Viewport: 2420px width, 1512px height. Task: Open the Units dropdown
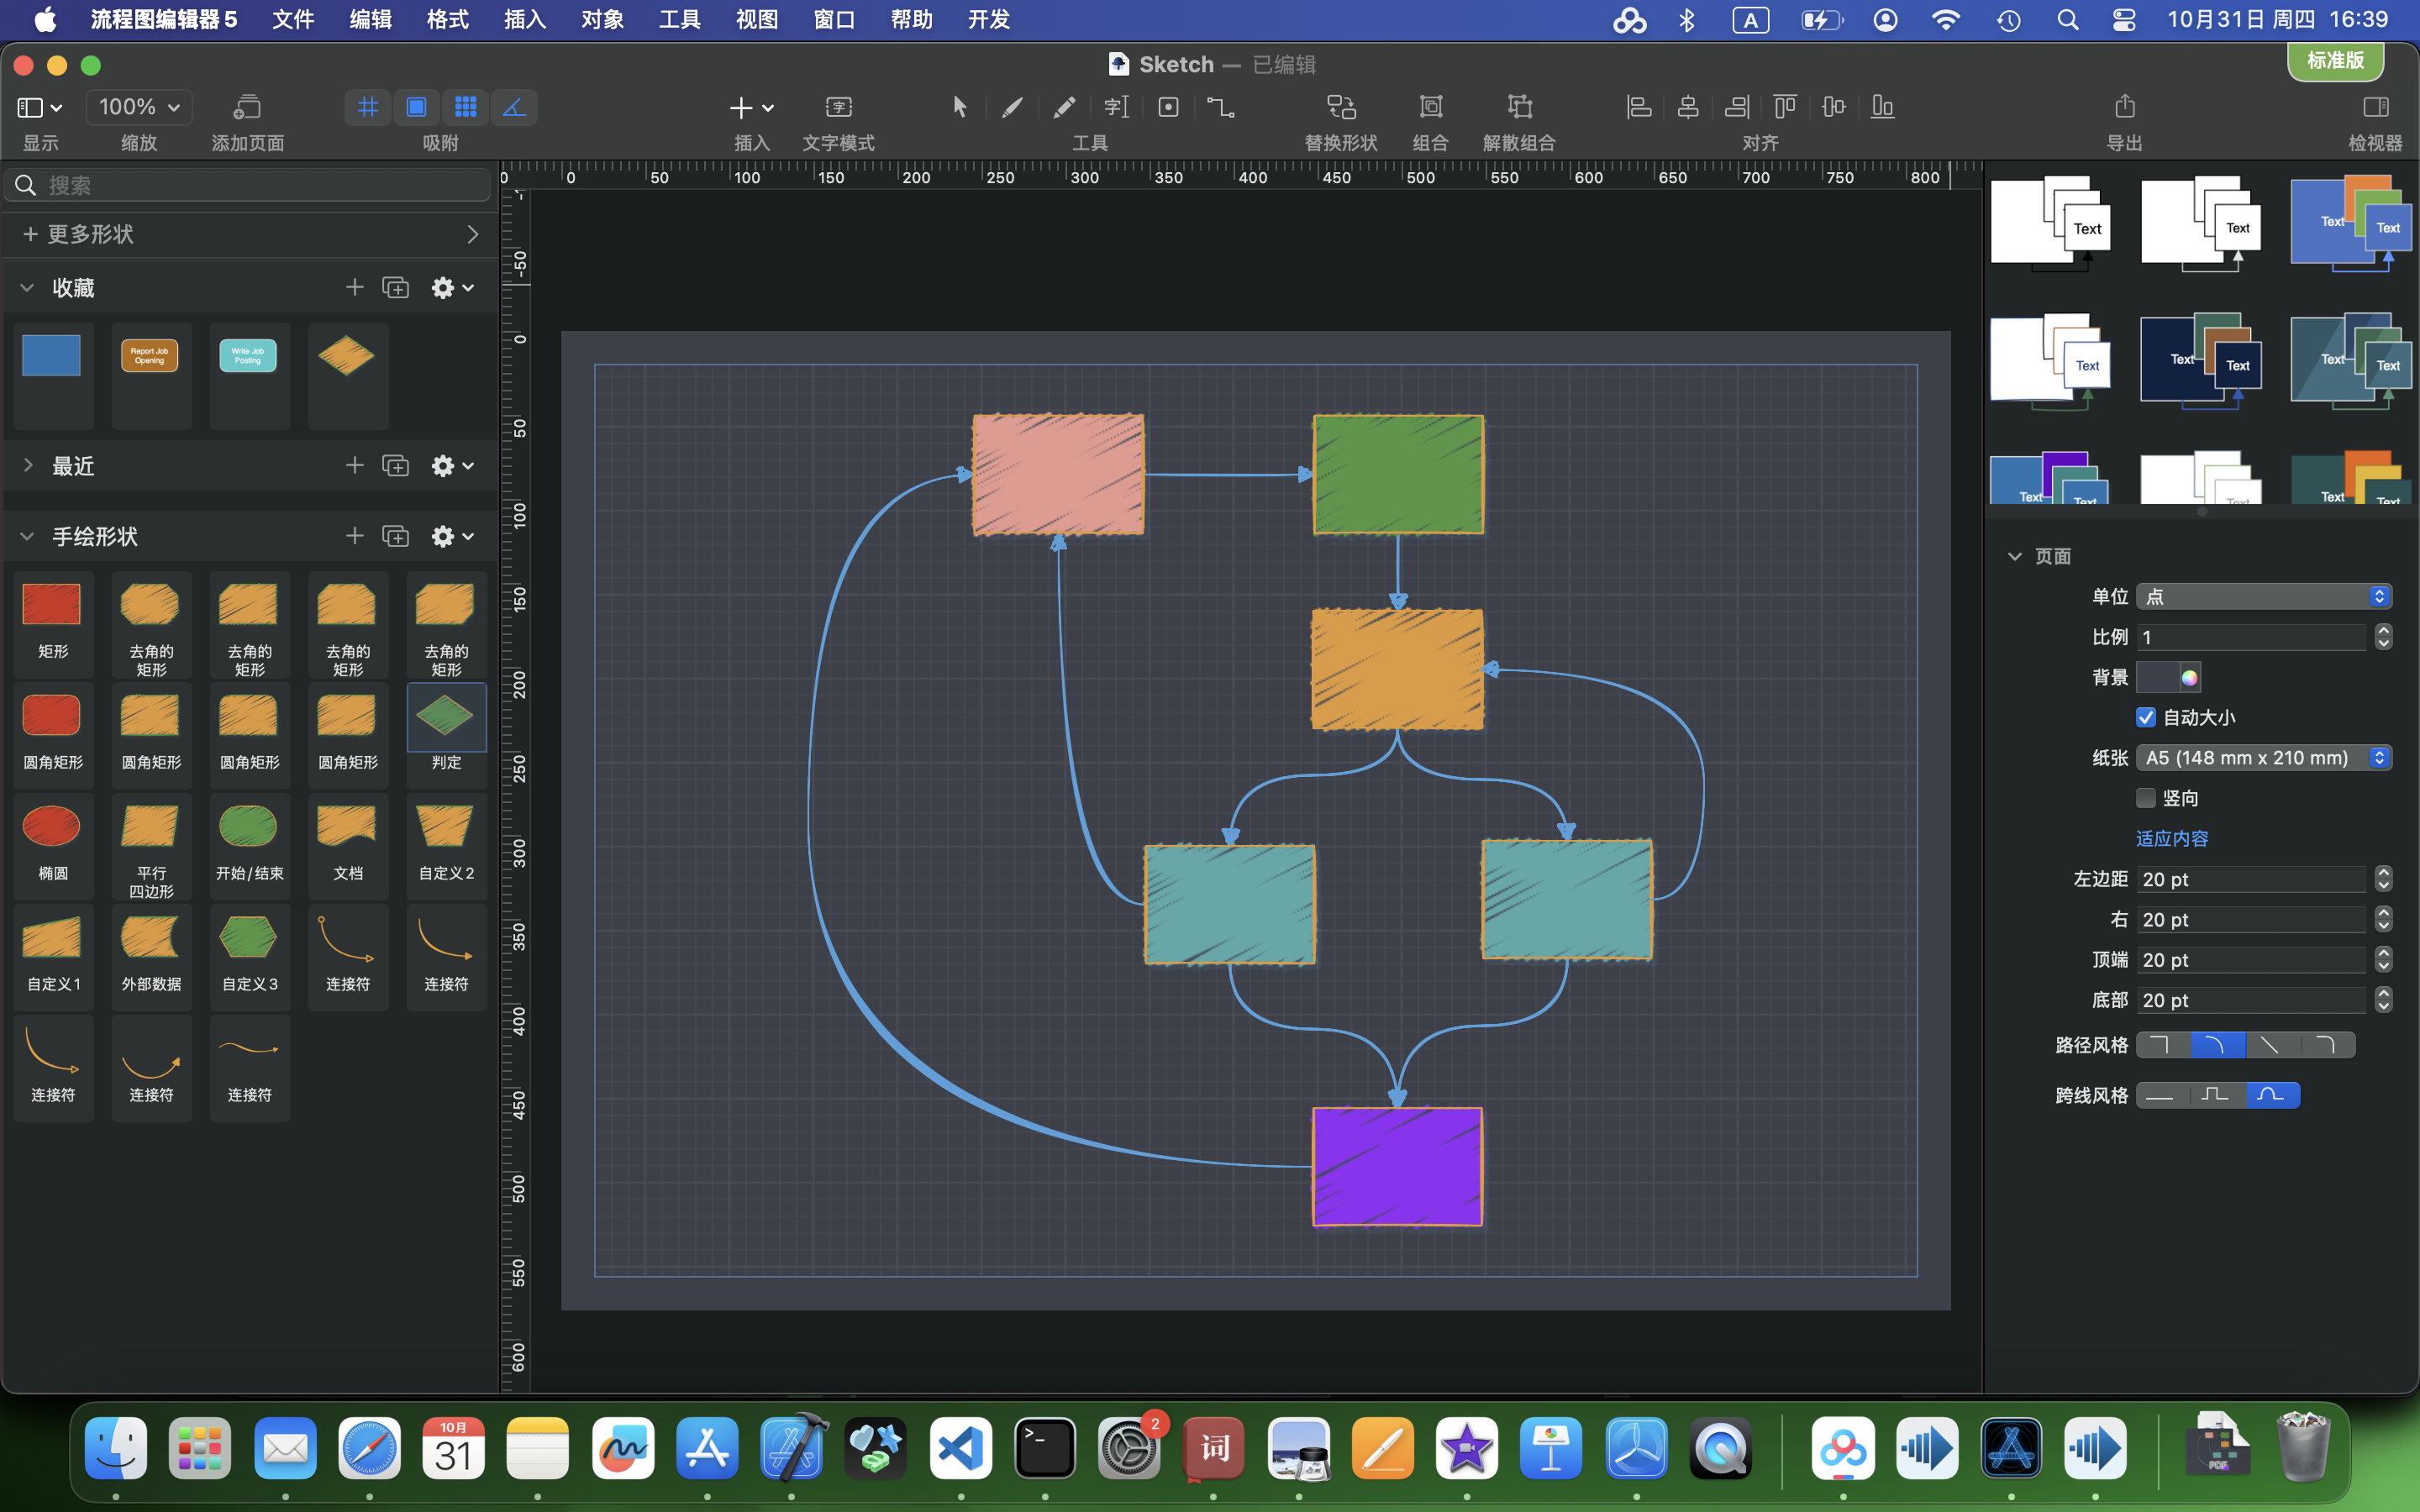2264,597
